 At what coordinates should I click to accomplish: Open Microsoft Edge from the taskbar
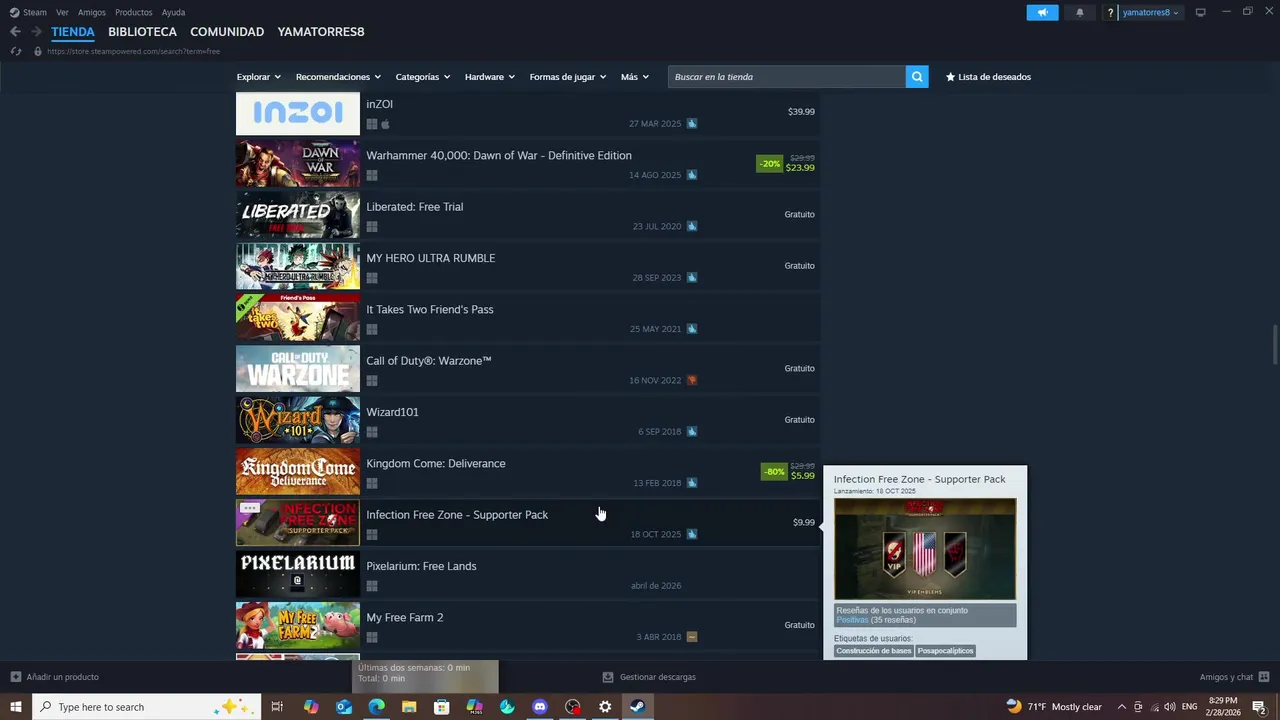click(376, 707)
